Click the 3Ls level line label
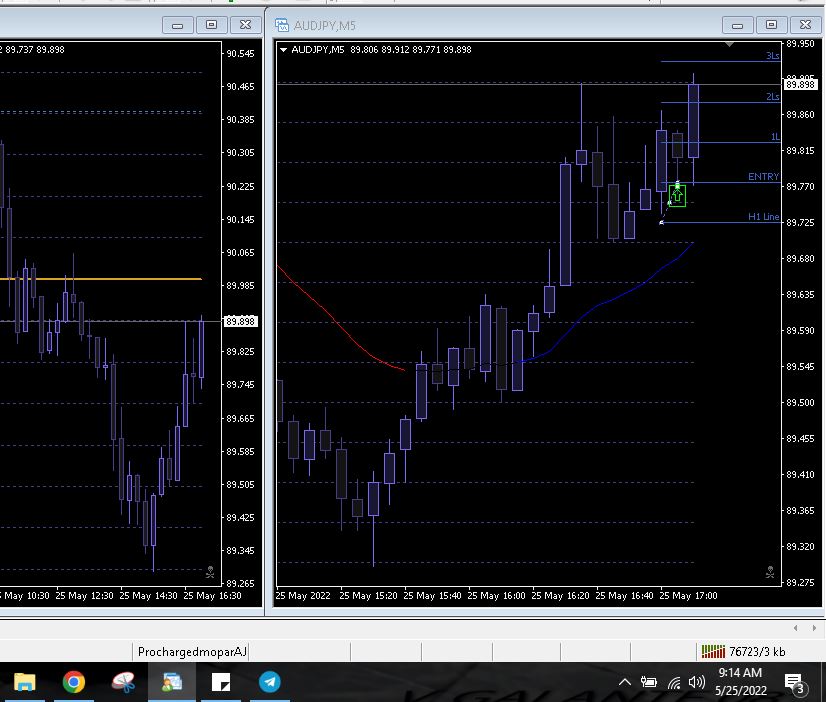 click(772, 57)
